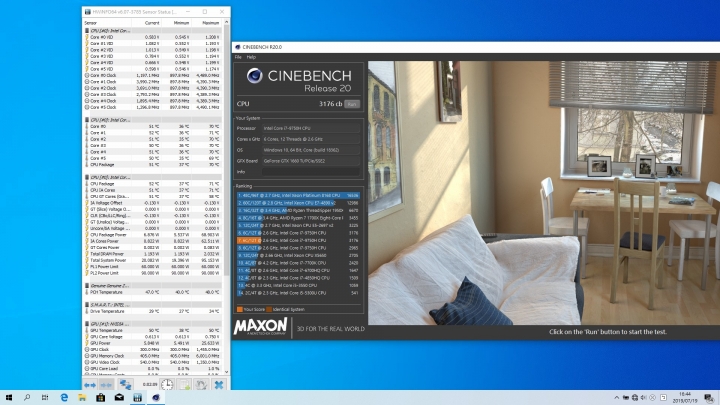Open the taskbar clock and date

pyautogui.click(x=685, y=398)
